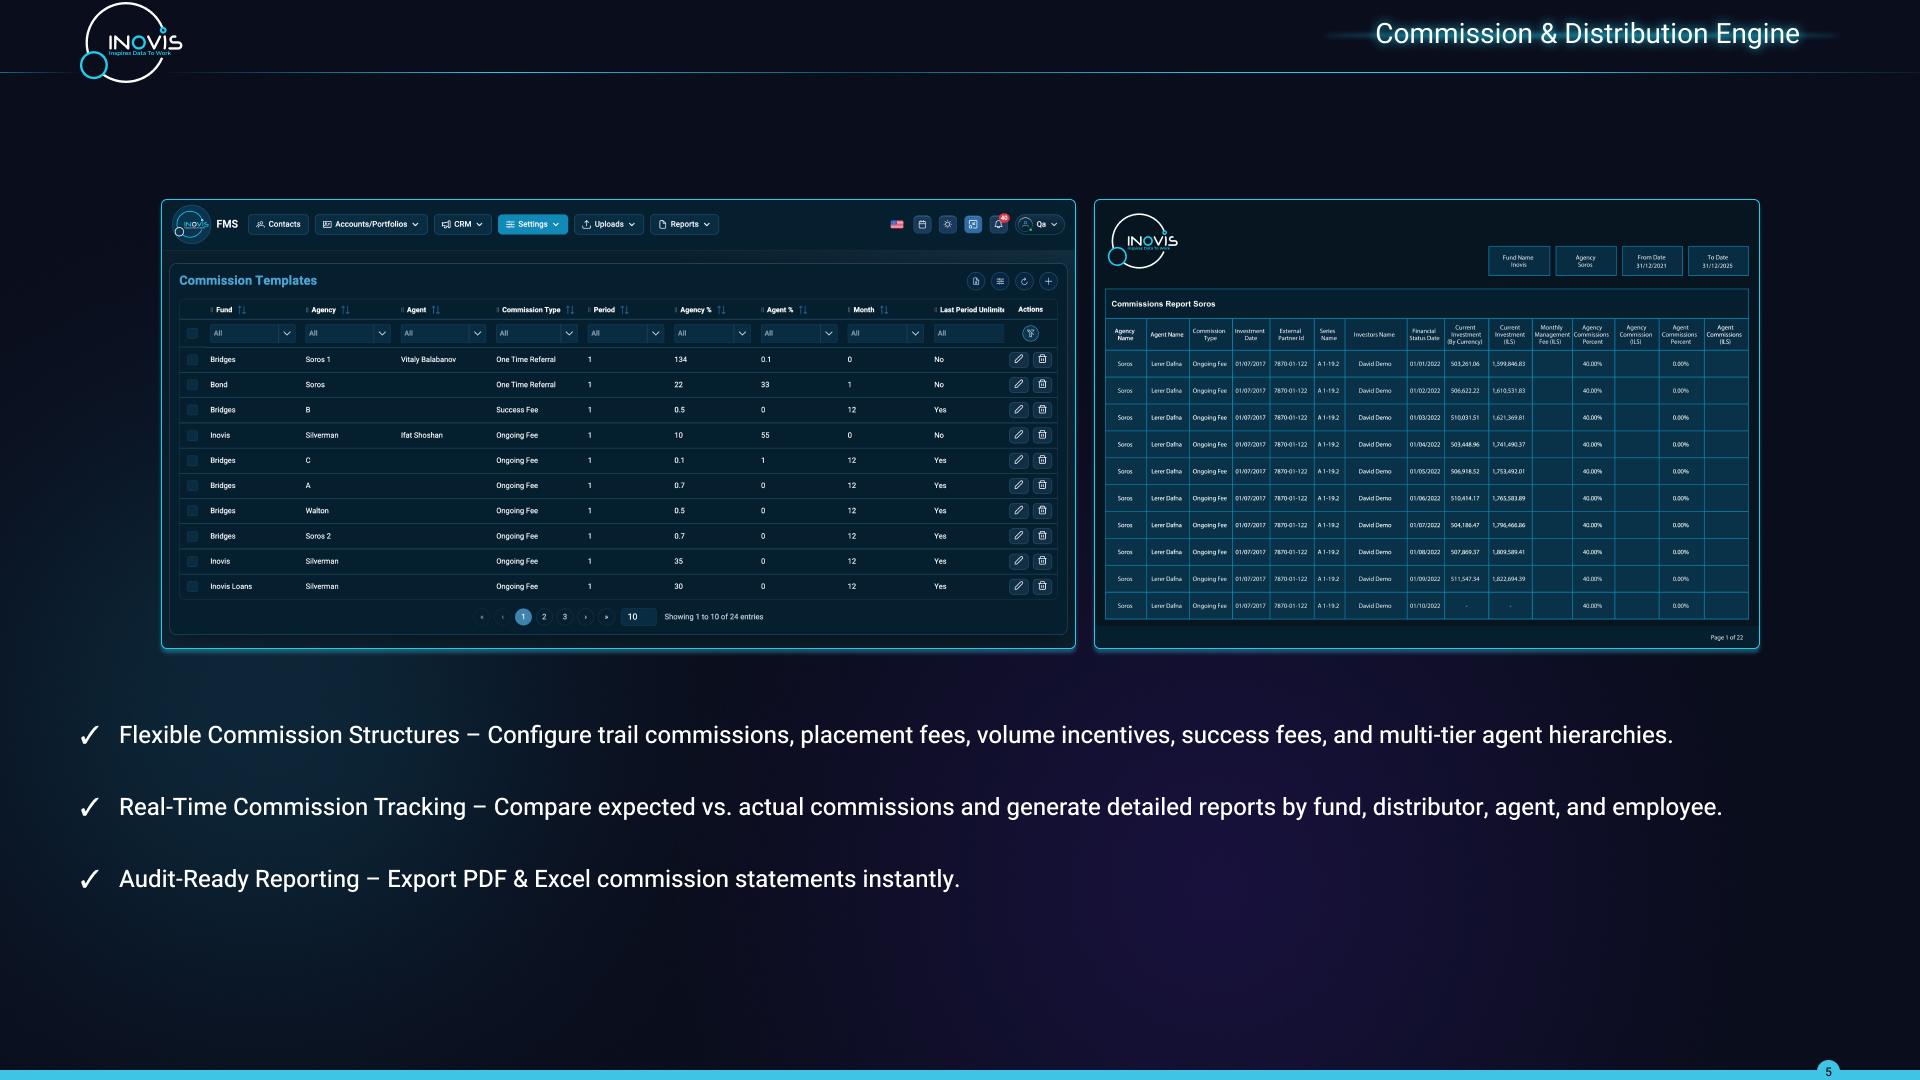
Task: Edit the Inovis Loans Silverman row
Action: click(x=1018, y=586)
